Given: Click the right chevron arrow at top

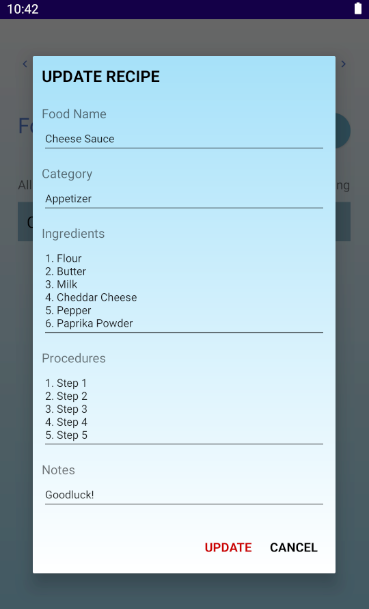Looking at the screenshot, I should point(343,64).
